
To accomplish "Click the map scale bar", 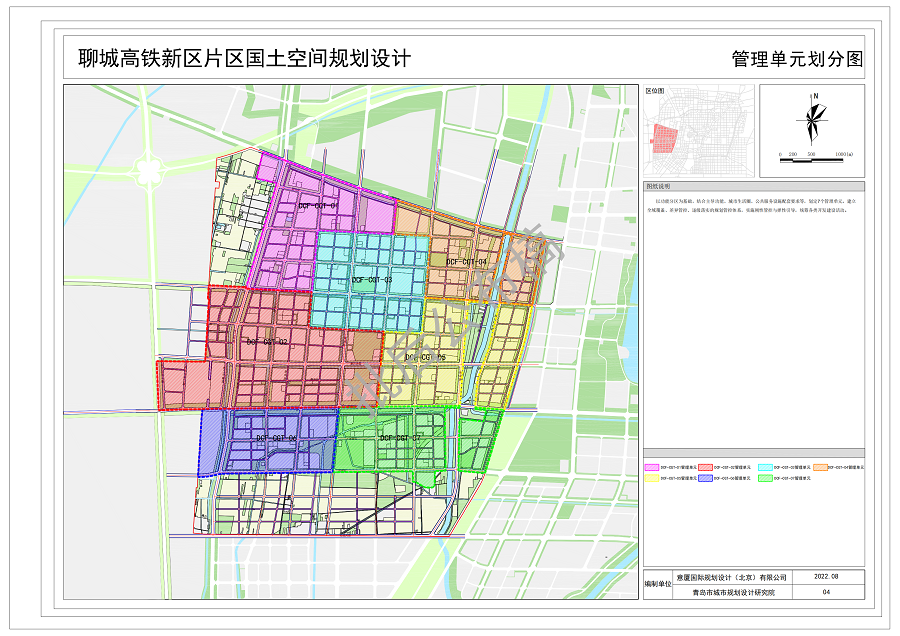I will (x=814, y=154).
